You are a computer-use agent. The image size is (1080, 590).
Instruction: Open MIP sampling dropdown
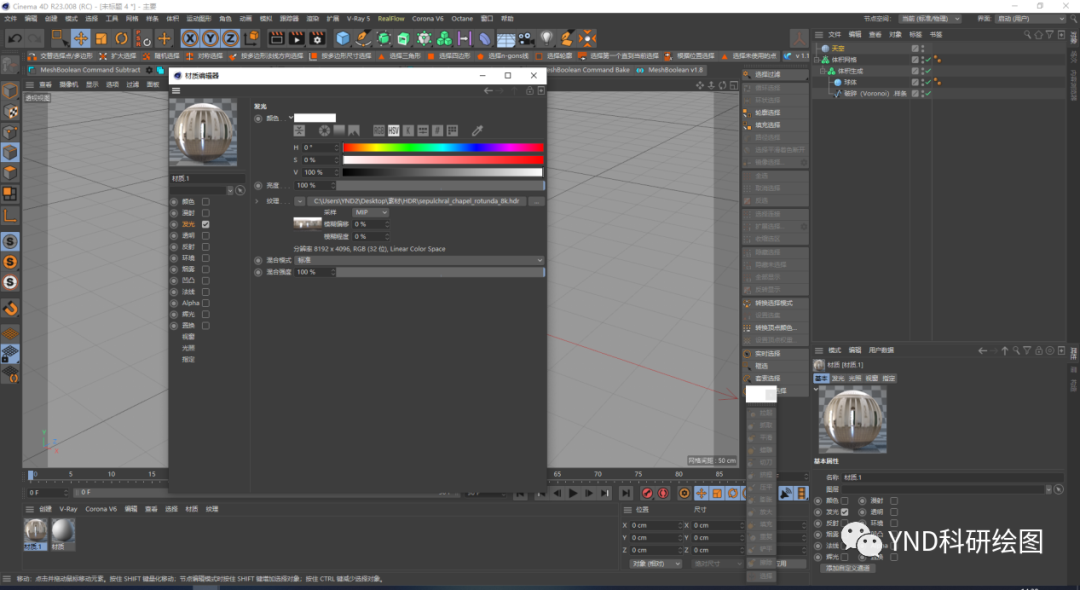[371, 212]
